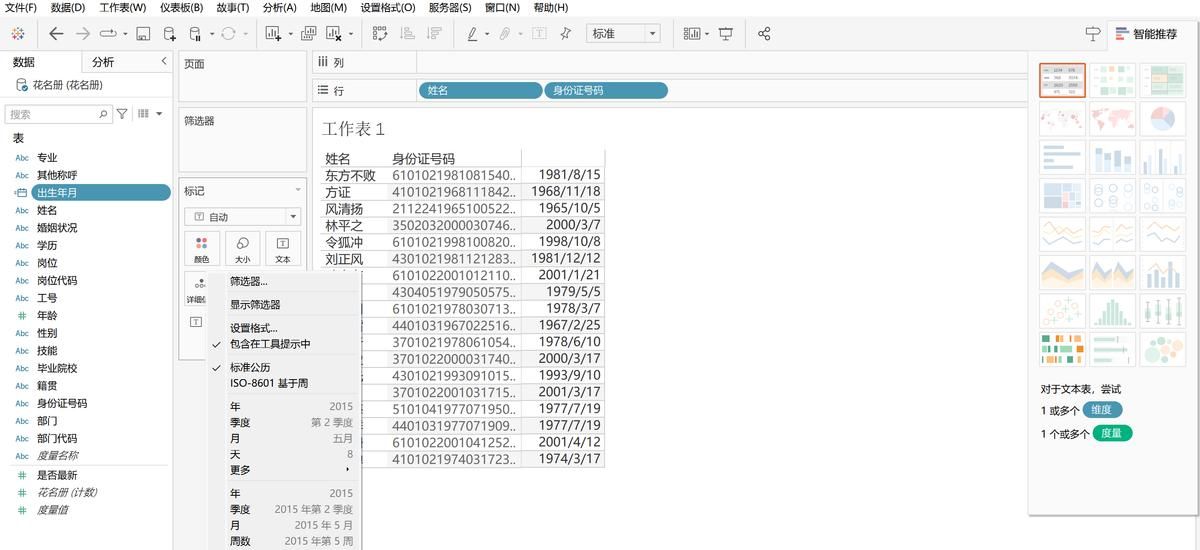
Task: Select the pie chart type thumbnail
Action: pyautogui.click(x=1162, y=121)
